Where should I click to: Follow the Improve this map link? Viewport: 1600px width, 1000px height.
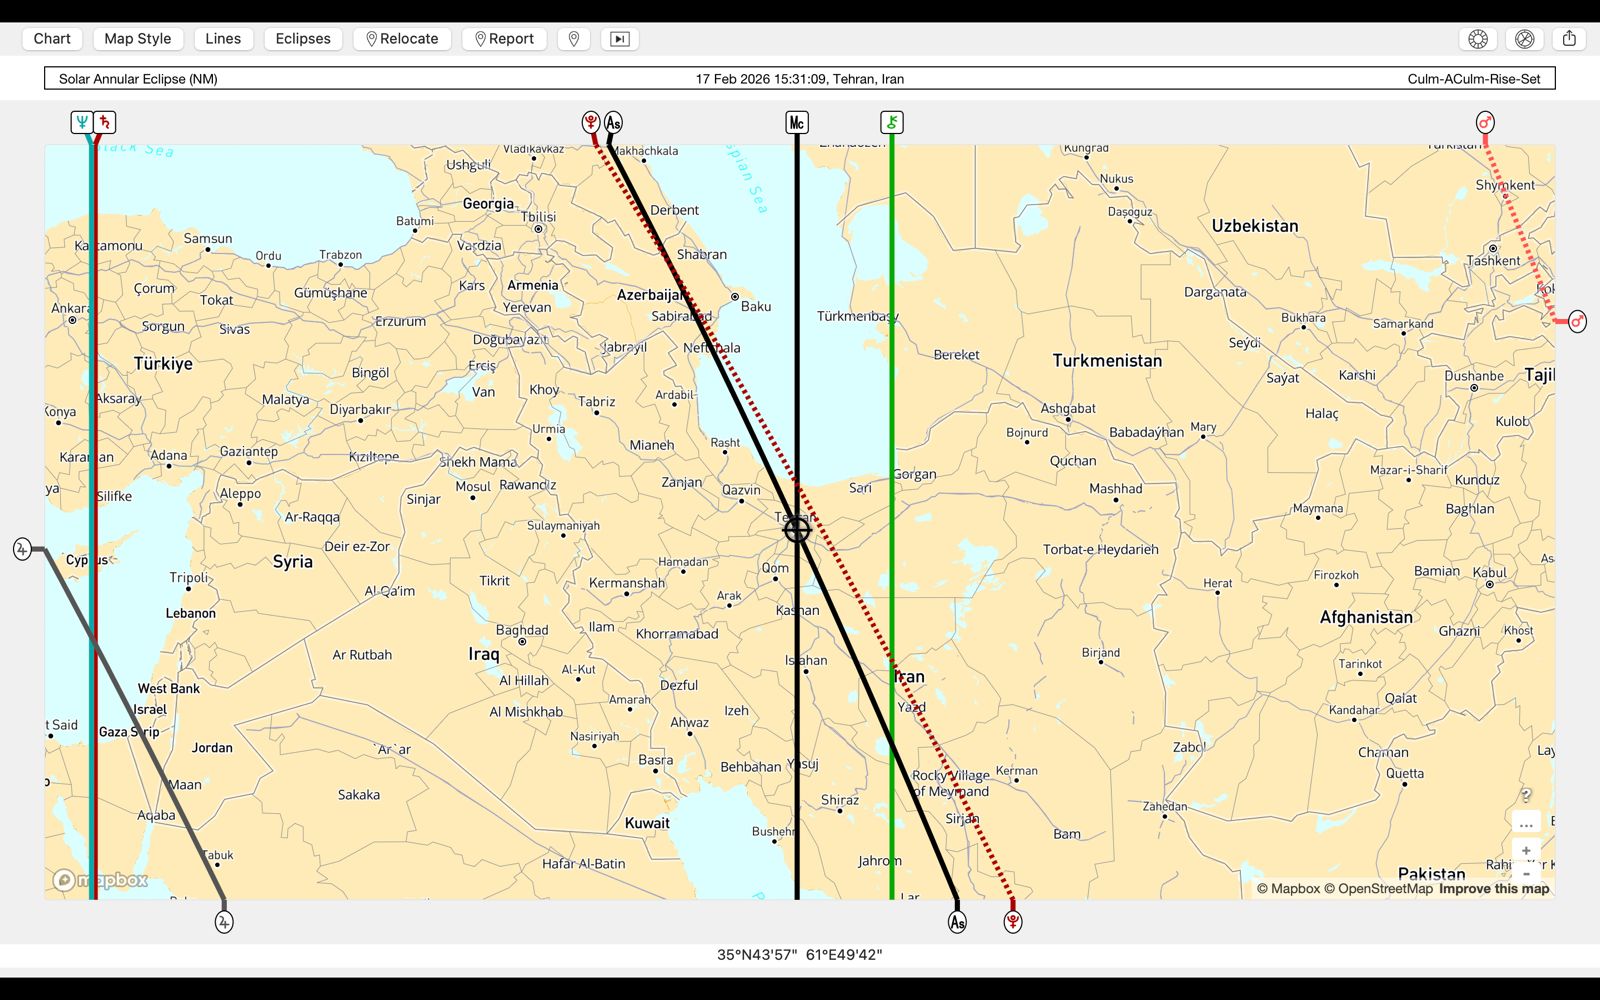(x=1494, y=888)
